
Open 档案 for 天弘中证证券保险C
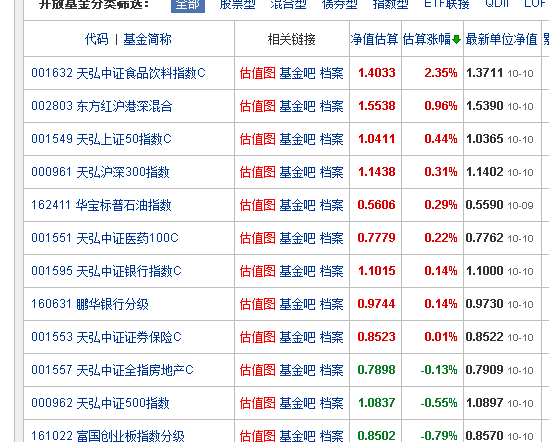coord(332,337)
